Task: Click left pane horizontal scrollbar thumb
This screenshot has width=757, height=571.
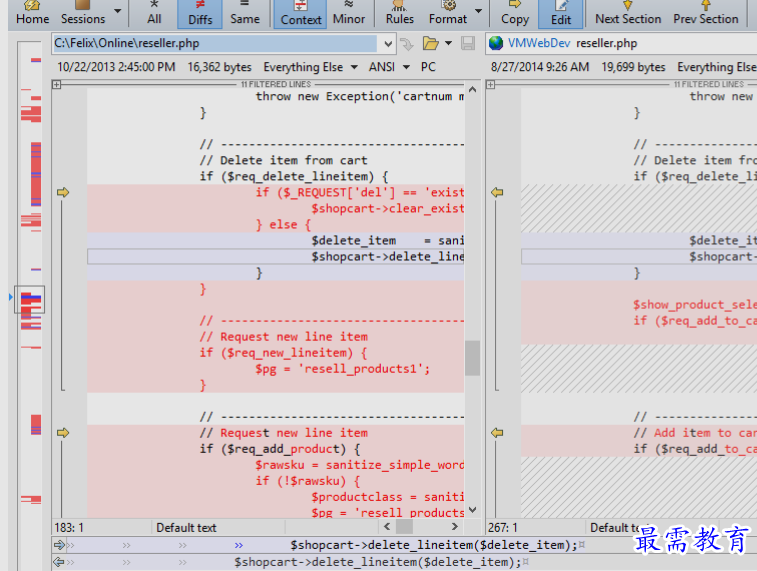Action: tap(404, 527)
